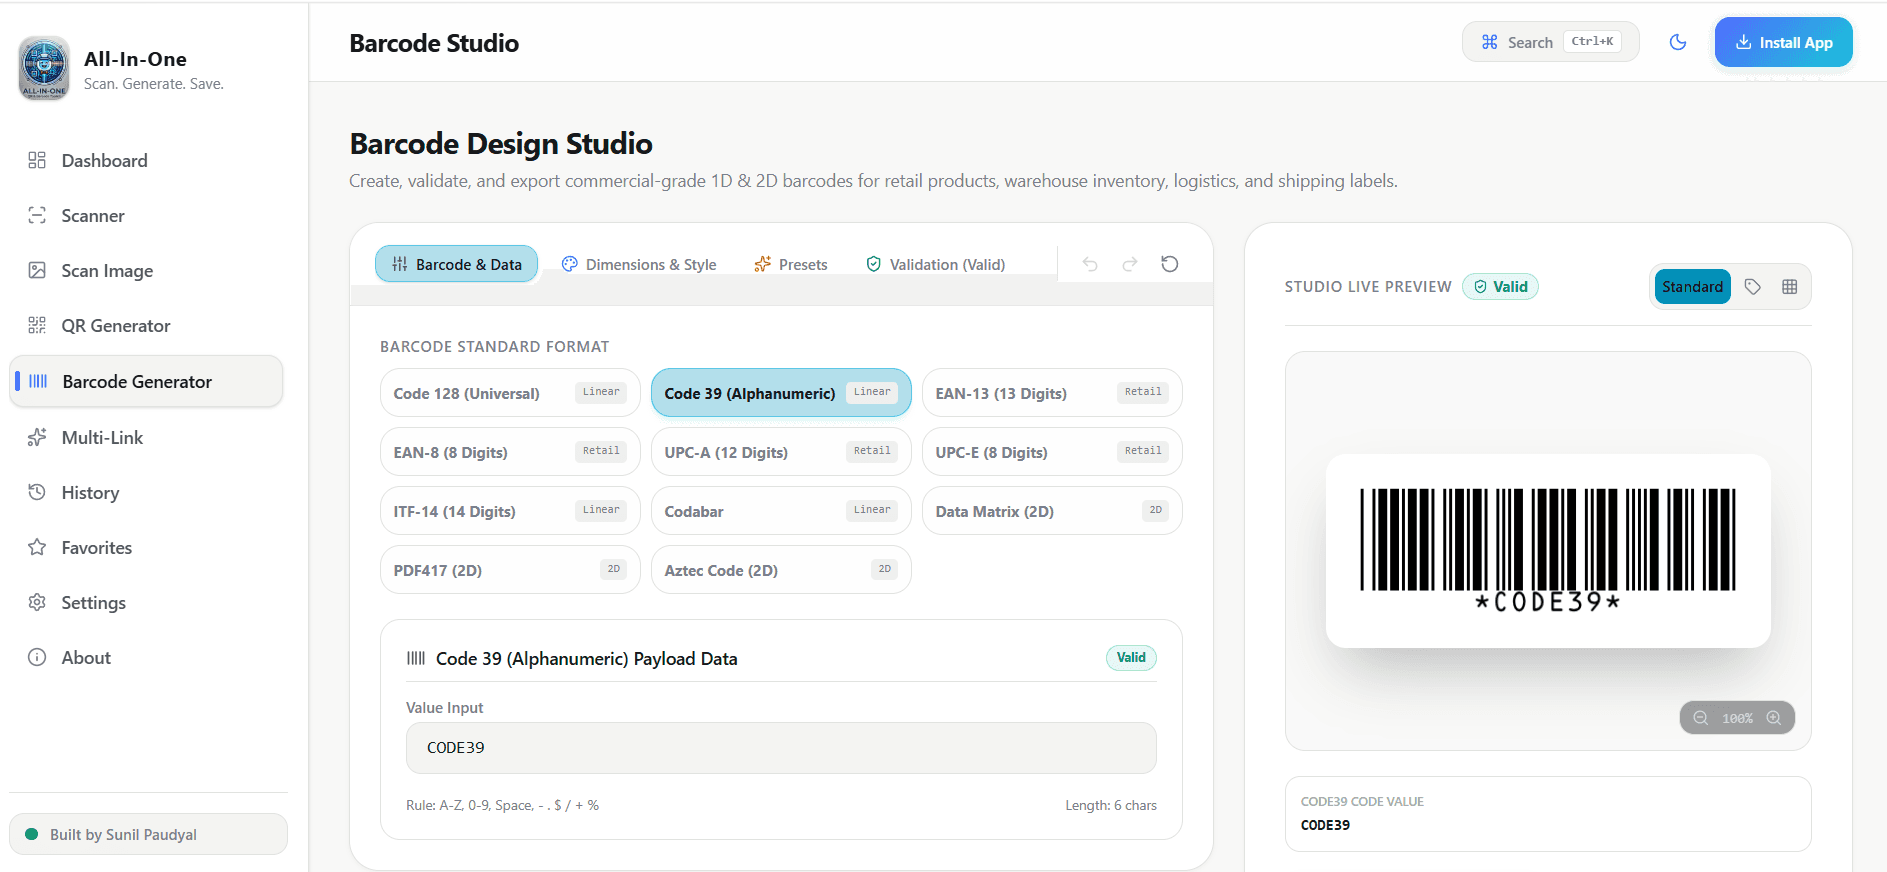Open Settings page
Viewport: 1887px width, 872px height.
click(x=146, y=603)
